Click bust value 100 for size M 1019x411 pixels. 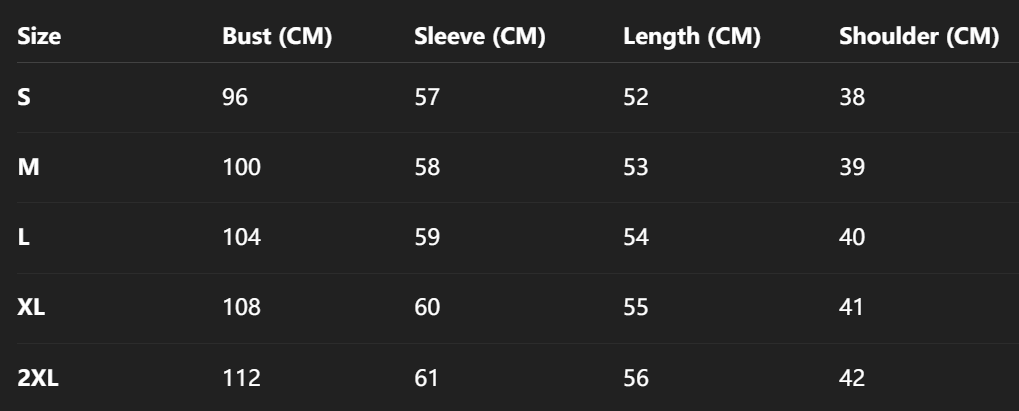pyautogui.click(x=241, y=168)
